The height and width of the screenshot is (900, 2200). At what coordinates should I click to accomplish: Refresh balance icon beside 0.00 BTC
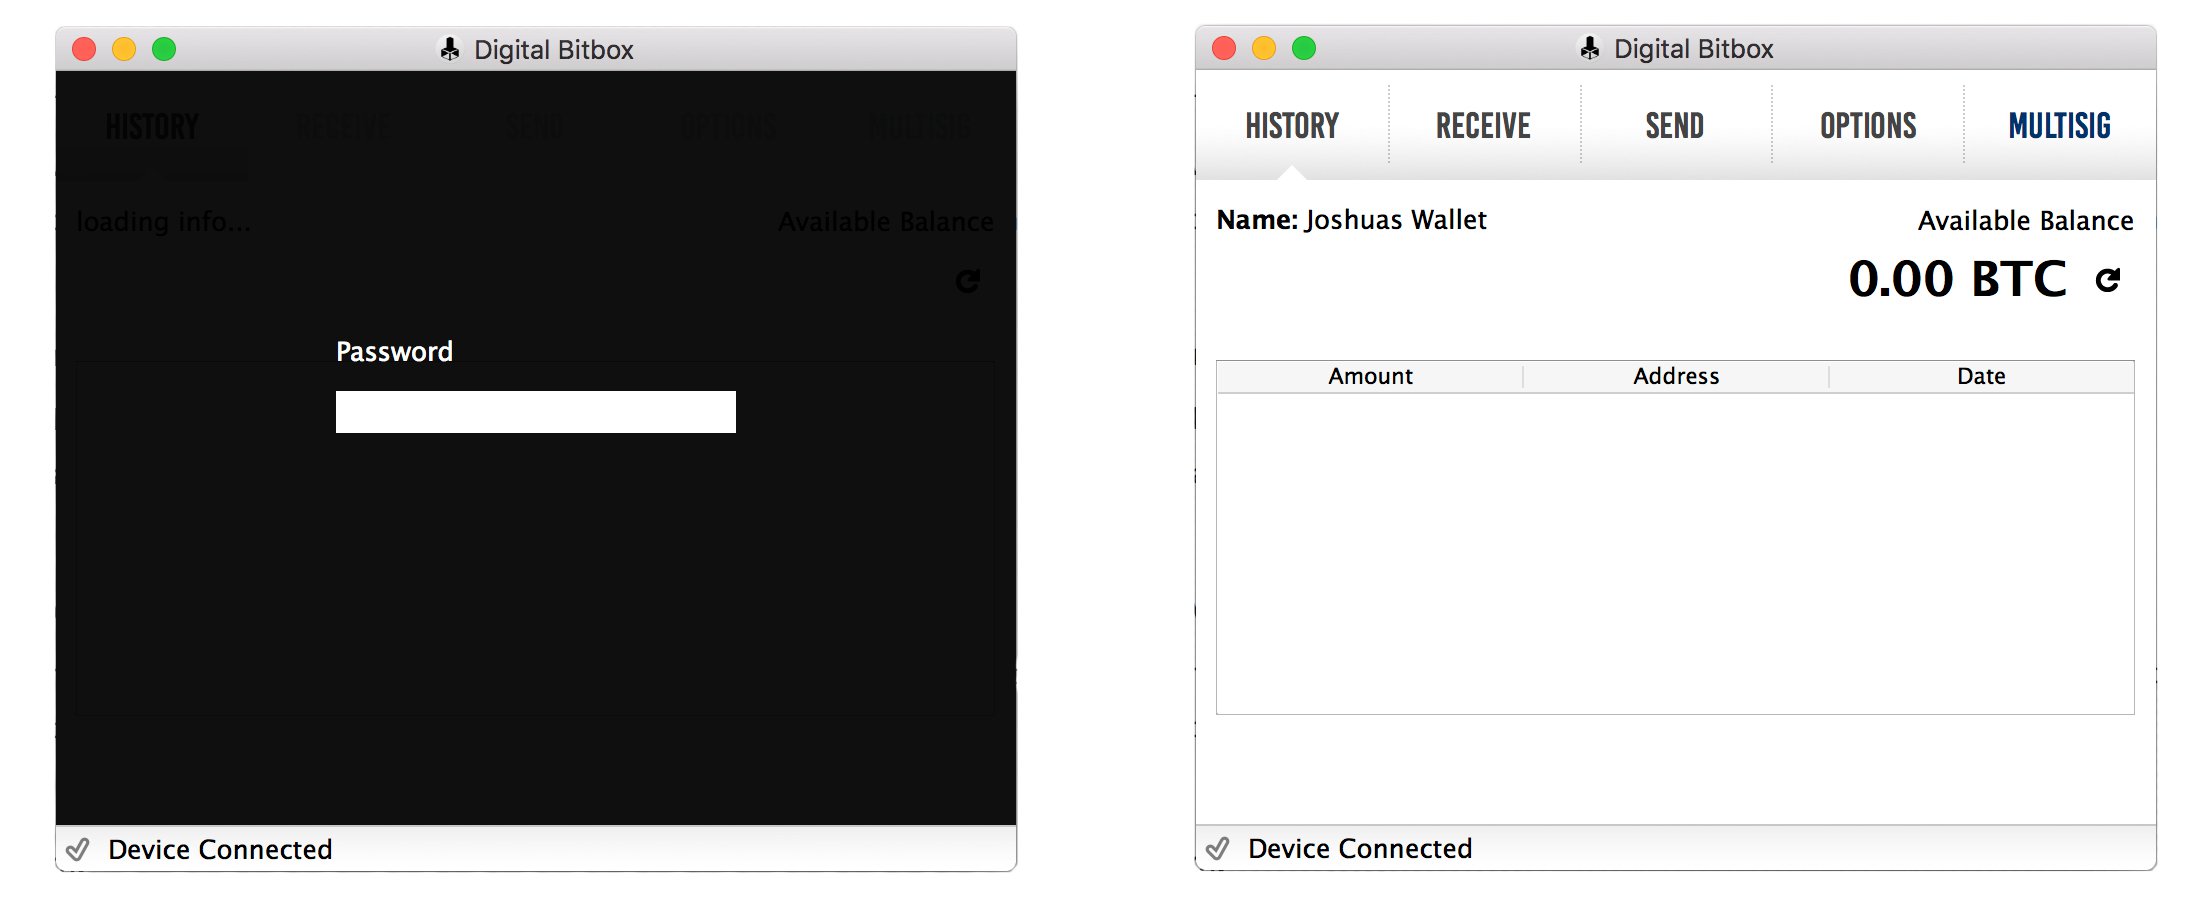click(x=2108, y=280)
